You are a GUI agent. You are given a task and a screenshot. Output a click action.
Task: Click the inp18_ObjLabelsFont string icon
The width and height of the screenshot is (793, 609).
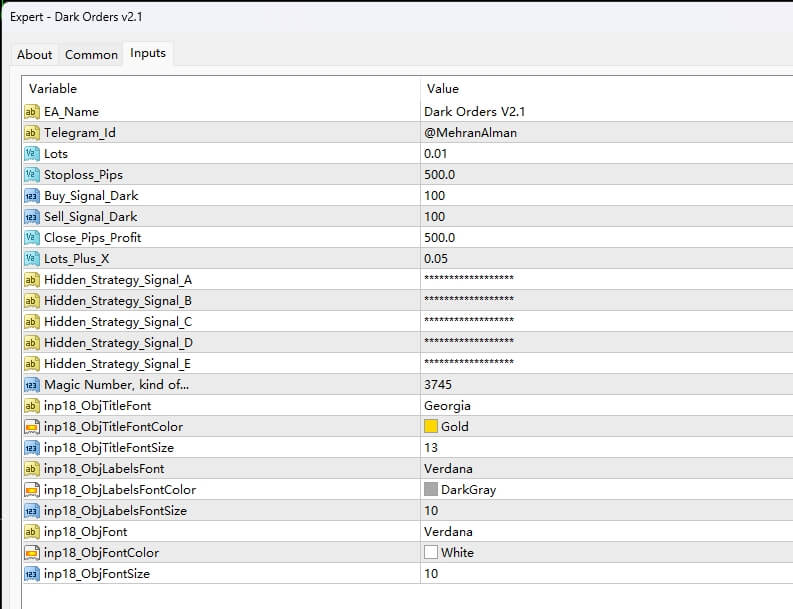[x=31, y=469]
